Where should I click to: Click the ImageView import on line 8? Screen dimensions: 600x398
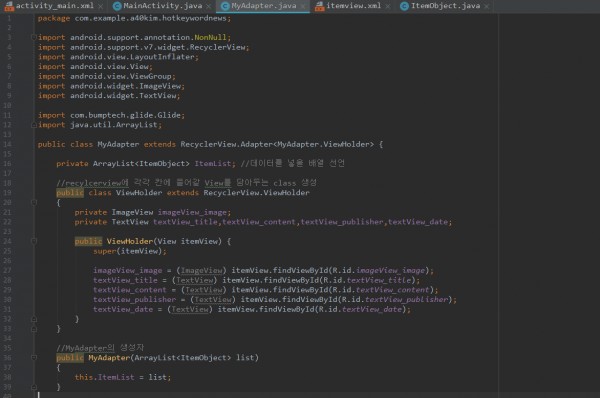pyautogui.click(x=160, y=86)
